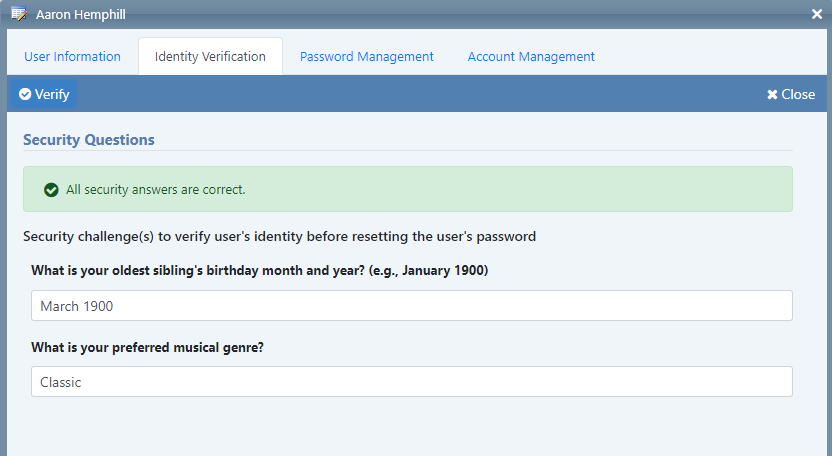832x456 pixels.
Task: Click the Aaron Hemphill window title
Action: (81, 14)
